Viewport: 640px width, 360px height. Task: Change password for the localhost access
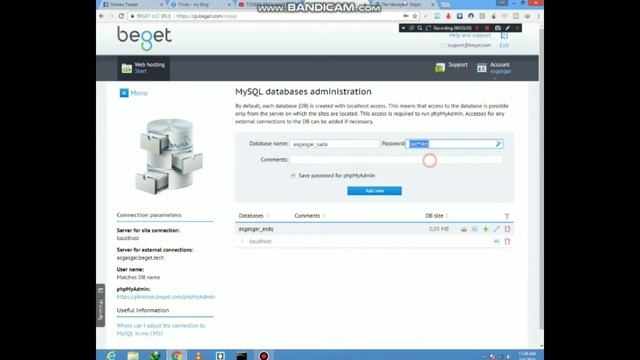496,242
